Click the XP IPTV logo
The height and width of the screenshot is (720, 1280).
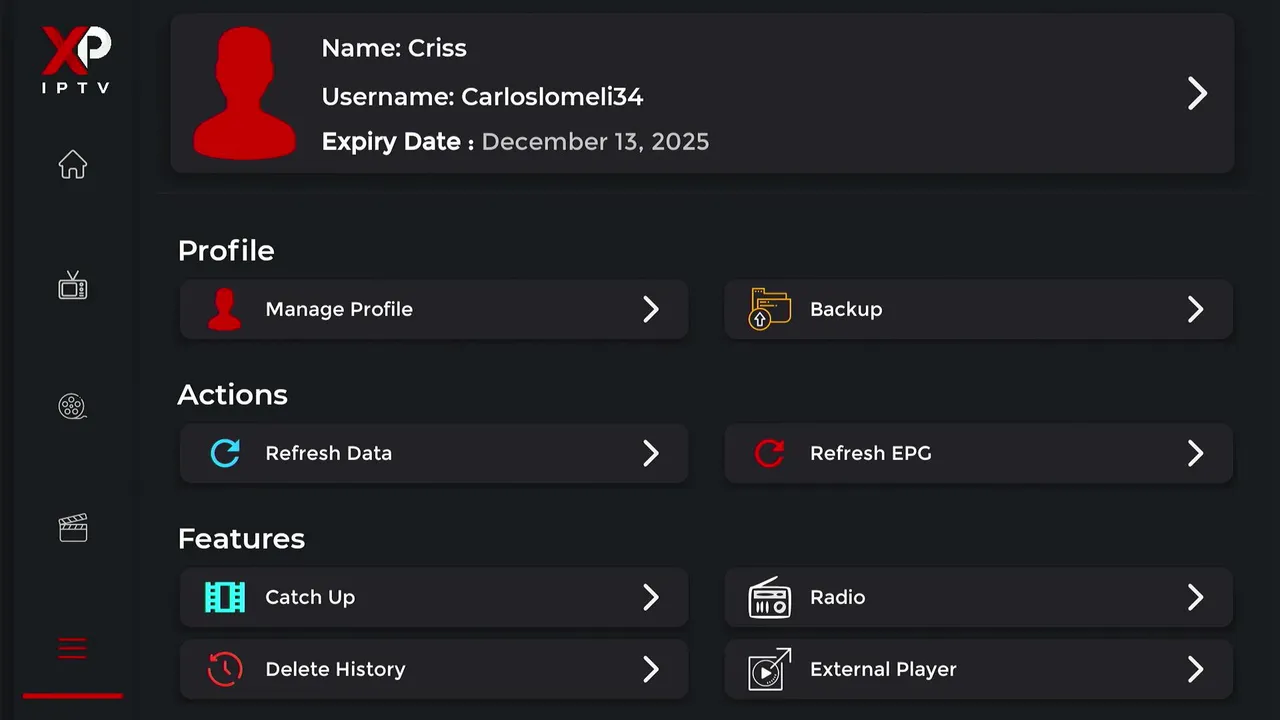pyautogui.click(x=76, y=60)
